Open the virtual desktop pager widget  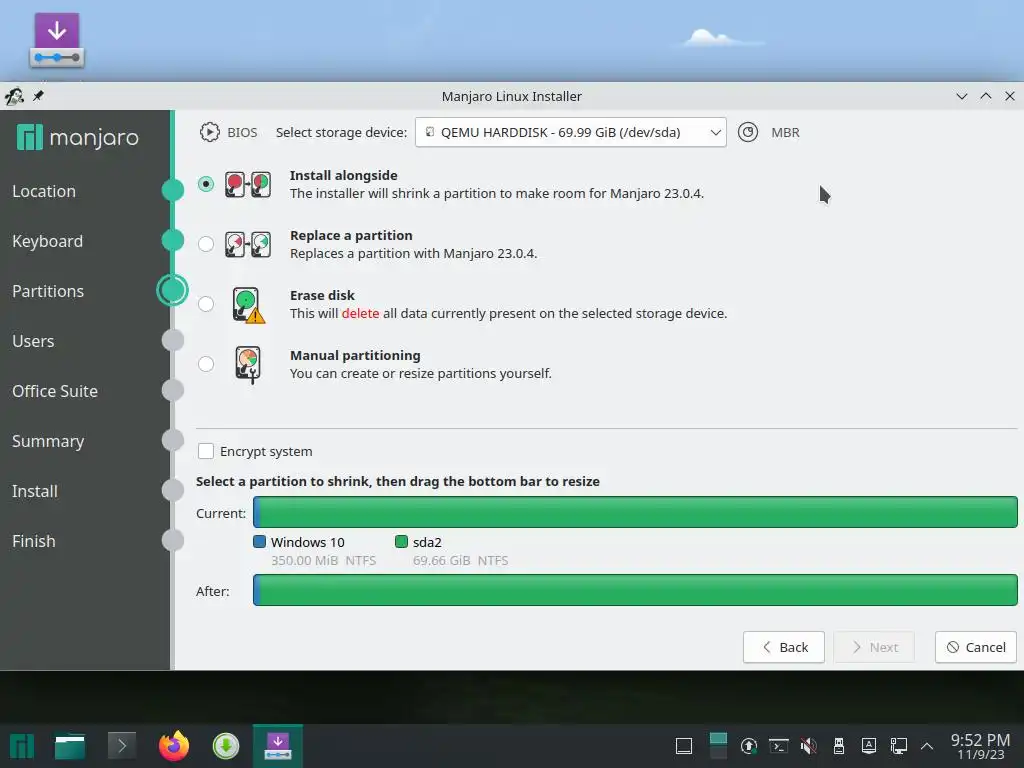coord(718,746)
